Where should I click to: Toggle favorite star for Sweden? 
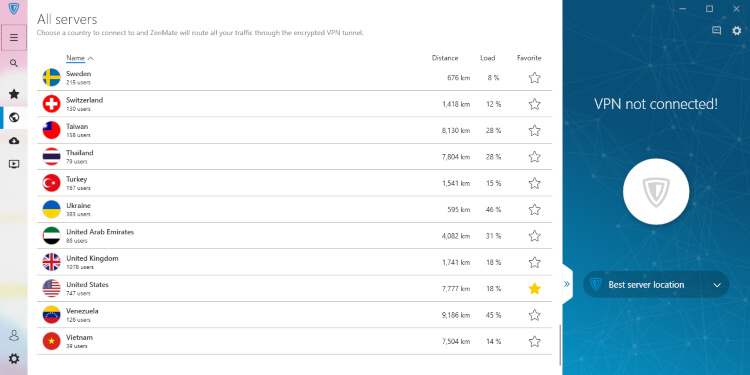coord(534,77)
